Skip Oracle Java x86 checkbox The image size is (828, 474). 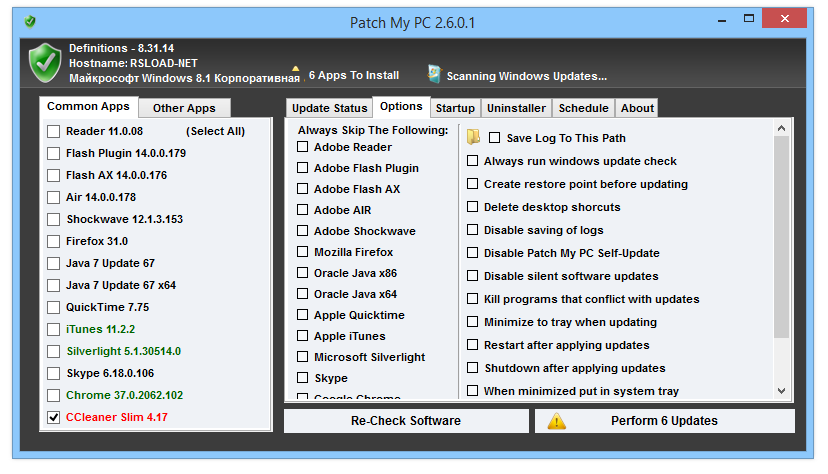pos(303,273)
